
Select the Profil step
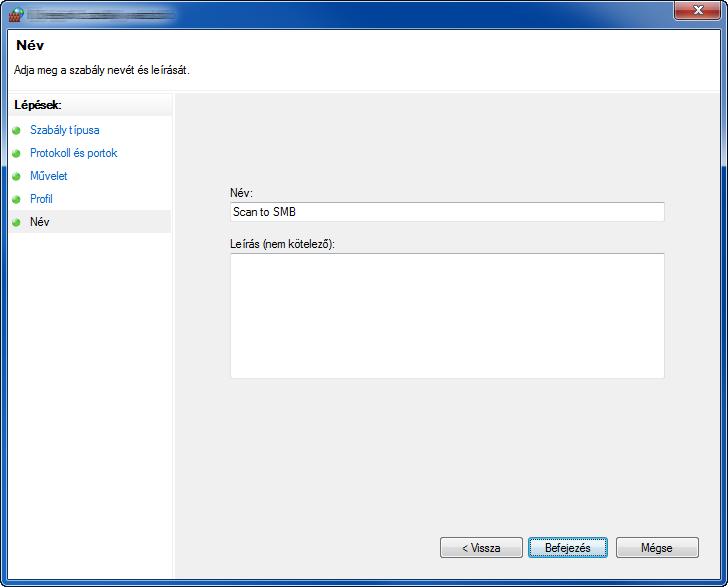pos(41,199)
